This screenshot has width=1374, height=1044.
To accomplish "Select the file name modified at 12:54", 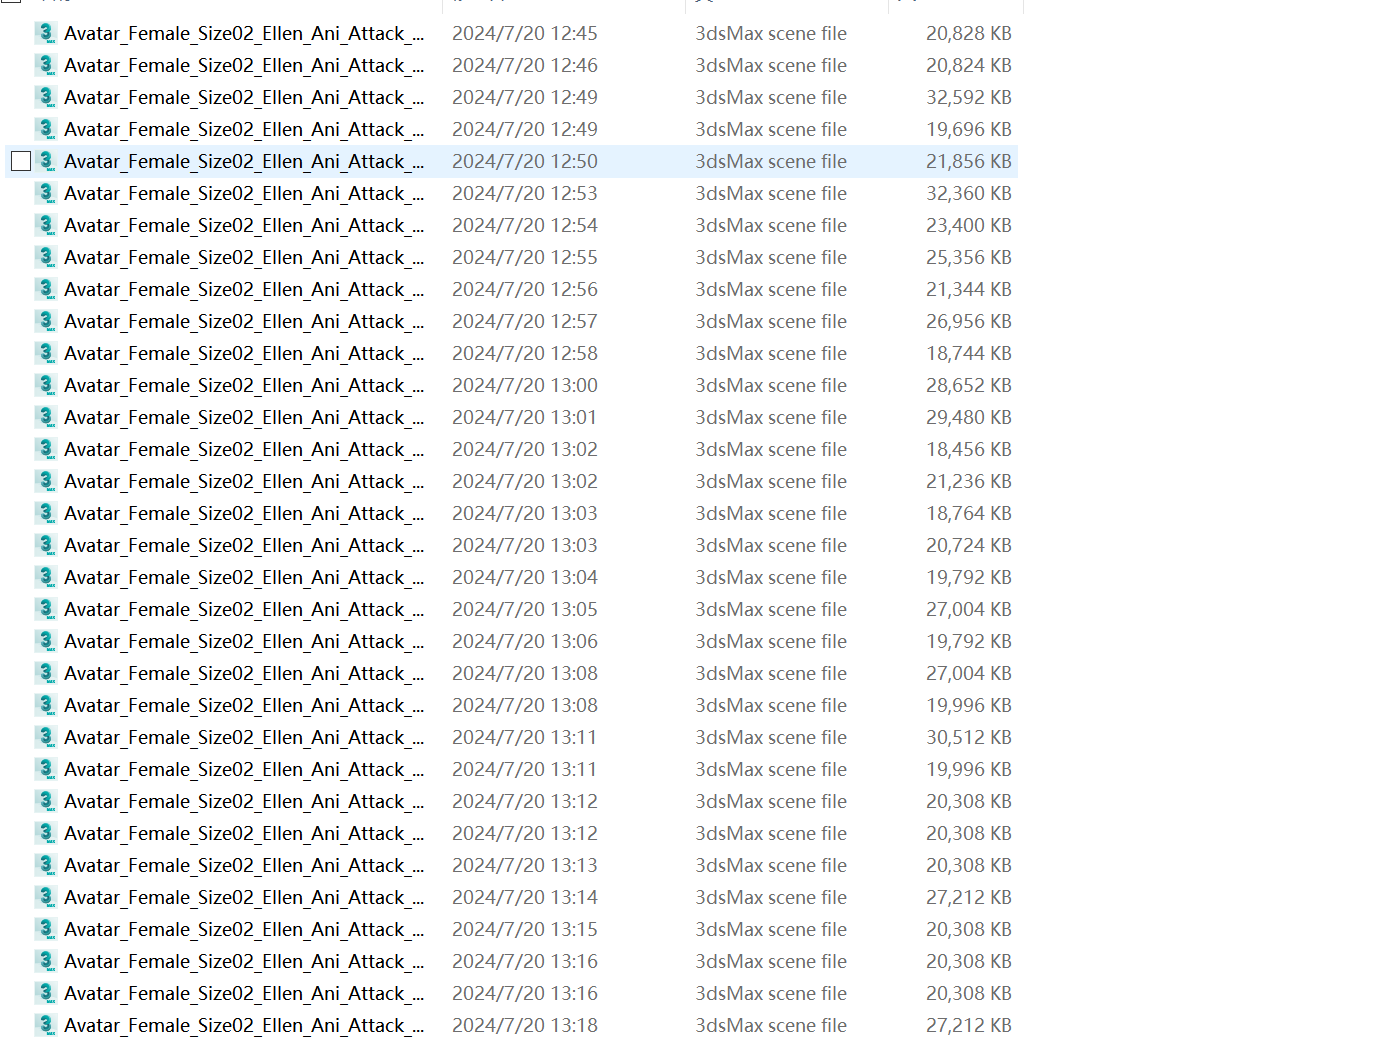I will [x=243, y=225].
